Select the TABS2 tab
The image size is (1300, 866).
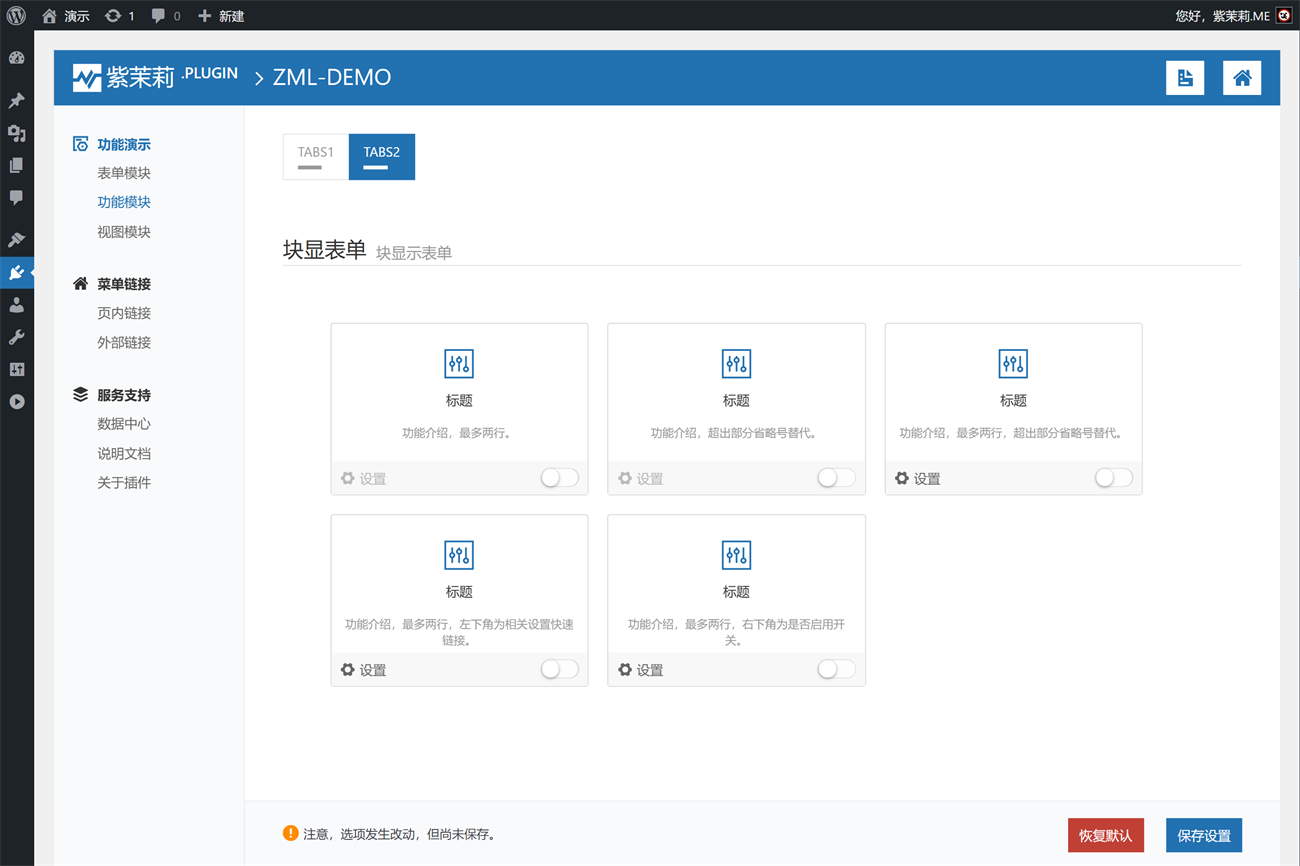tap(382, 157)
